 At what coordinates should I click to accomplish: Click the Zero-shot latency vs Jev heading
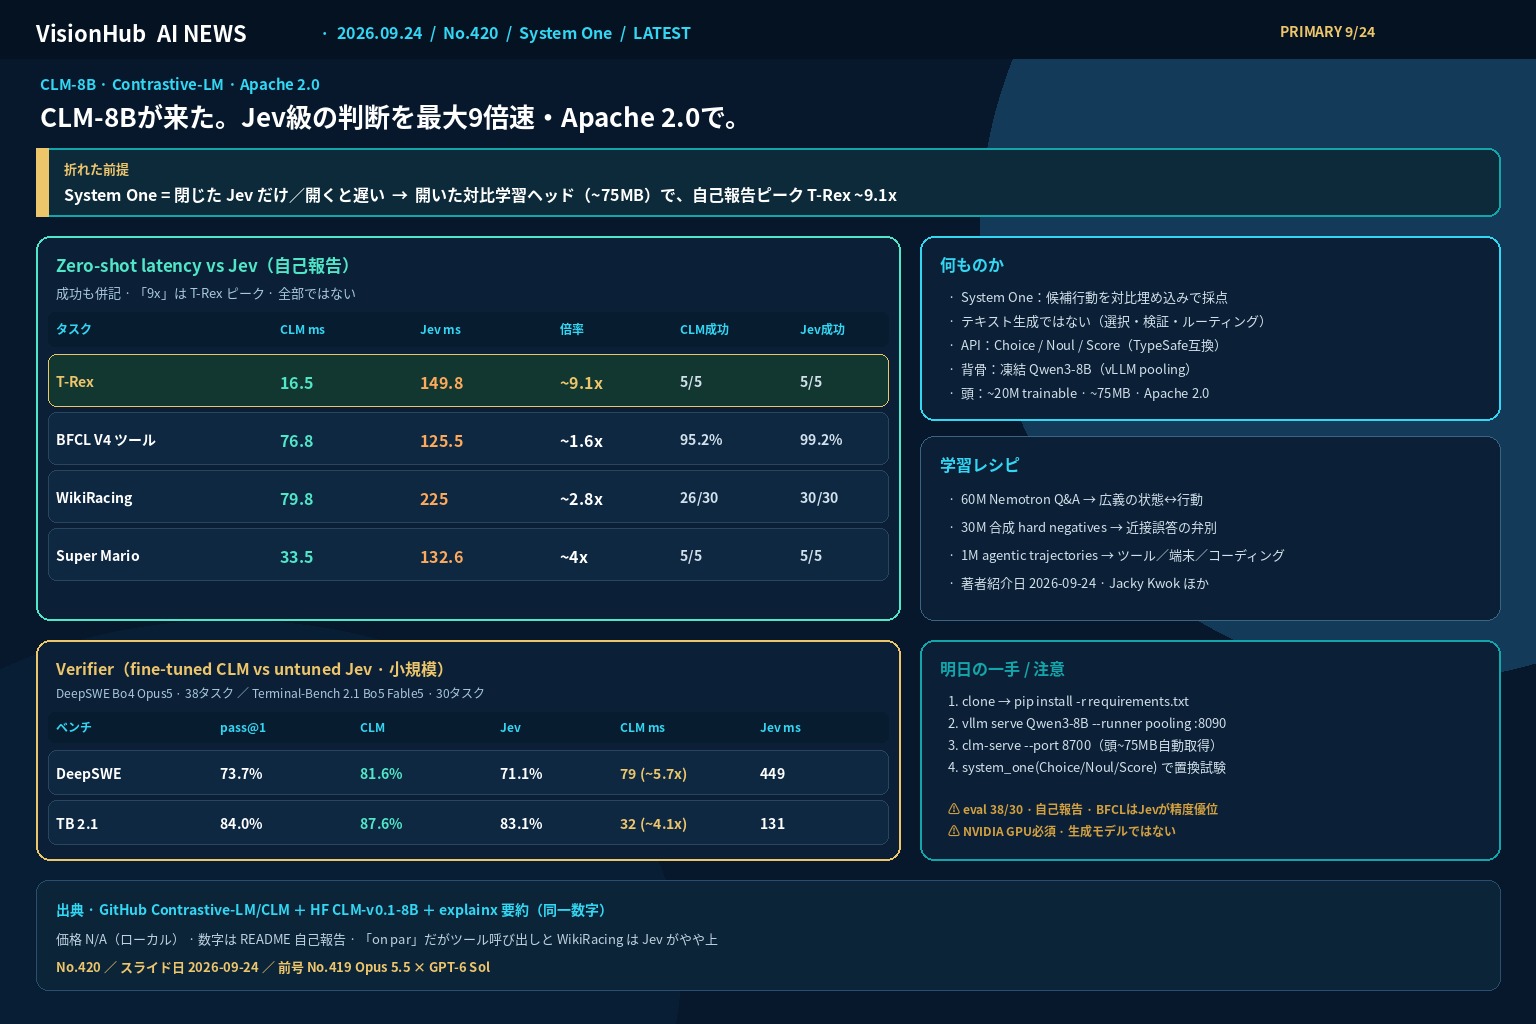(205, 265)
